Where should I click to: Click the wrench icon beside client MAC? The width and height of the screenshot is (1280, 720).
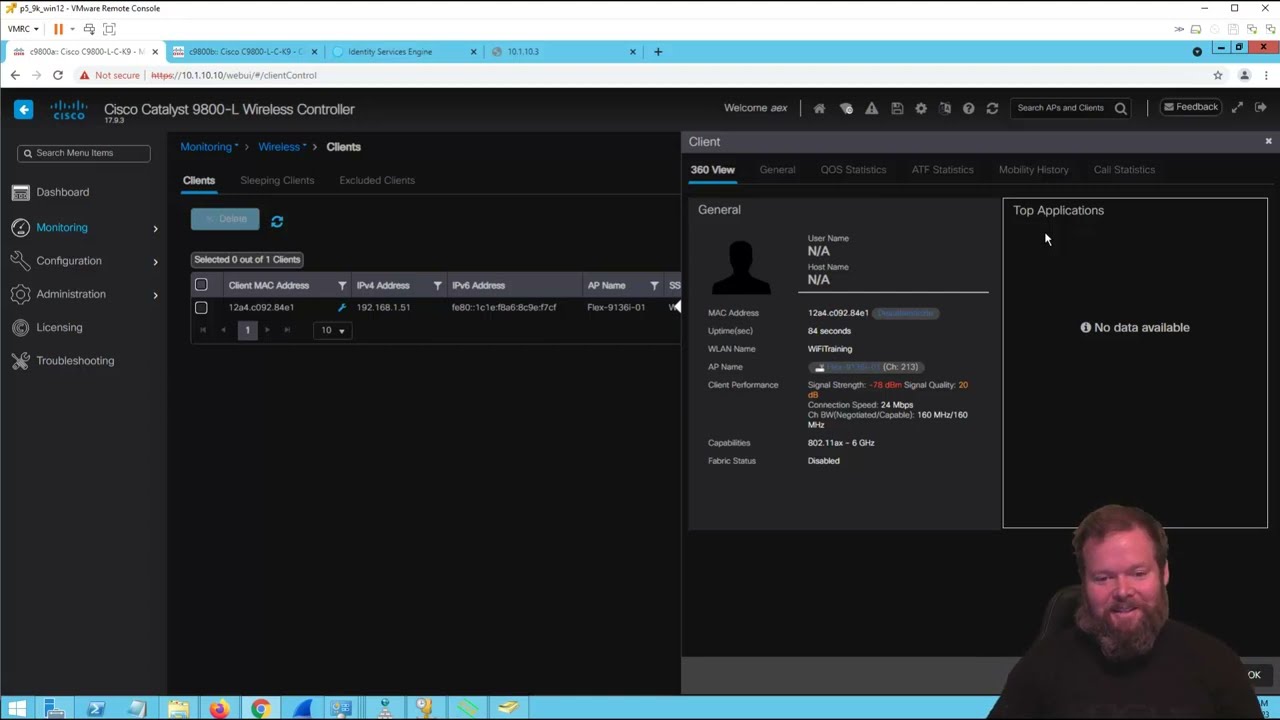(341, 307)
